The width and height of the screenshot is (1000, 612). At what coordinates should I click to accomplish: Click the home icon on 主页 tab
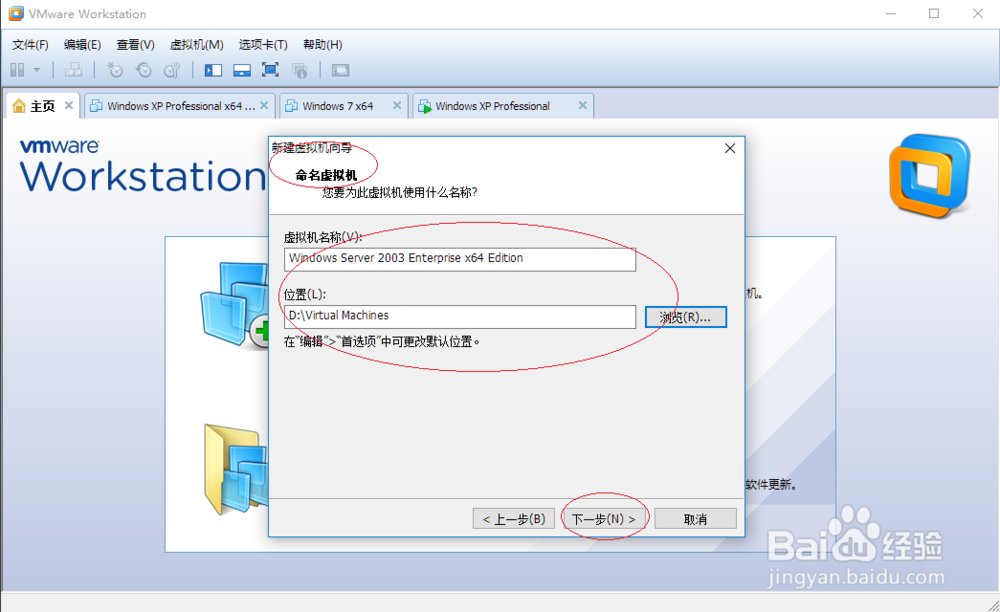click(20, 105)
